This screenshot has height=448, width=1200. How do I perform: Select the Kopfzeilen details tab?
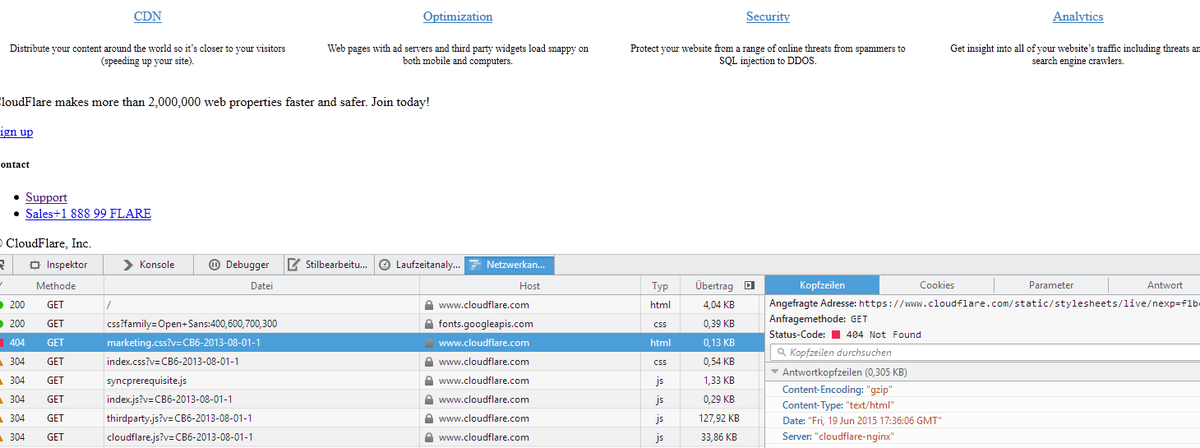pos(822,285)
